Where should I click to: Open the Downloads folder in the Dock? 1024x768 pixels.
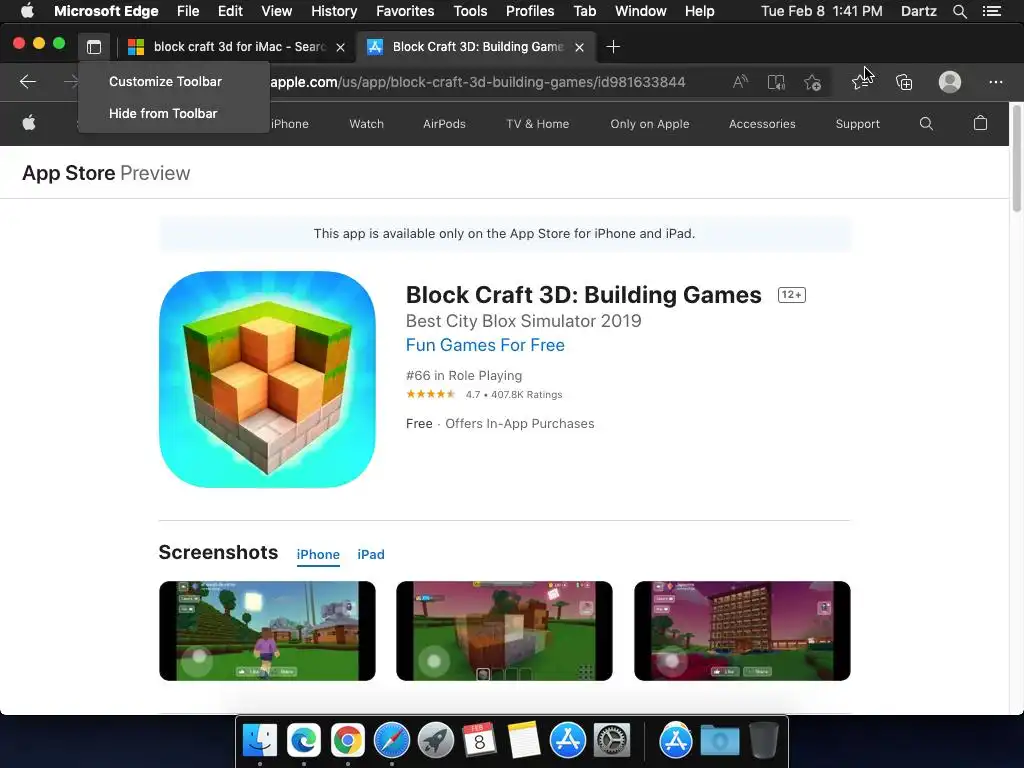(x=720, y=741)
